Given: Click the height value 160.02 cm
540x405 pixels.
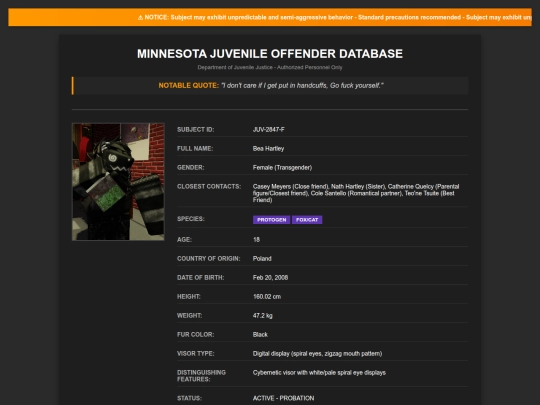Looking at the screenshot, I should click(x=267, y=297).
